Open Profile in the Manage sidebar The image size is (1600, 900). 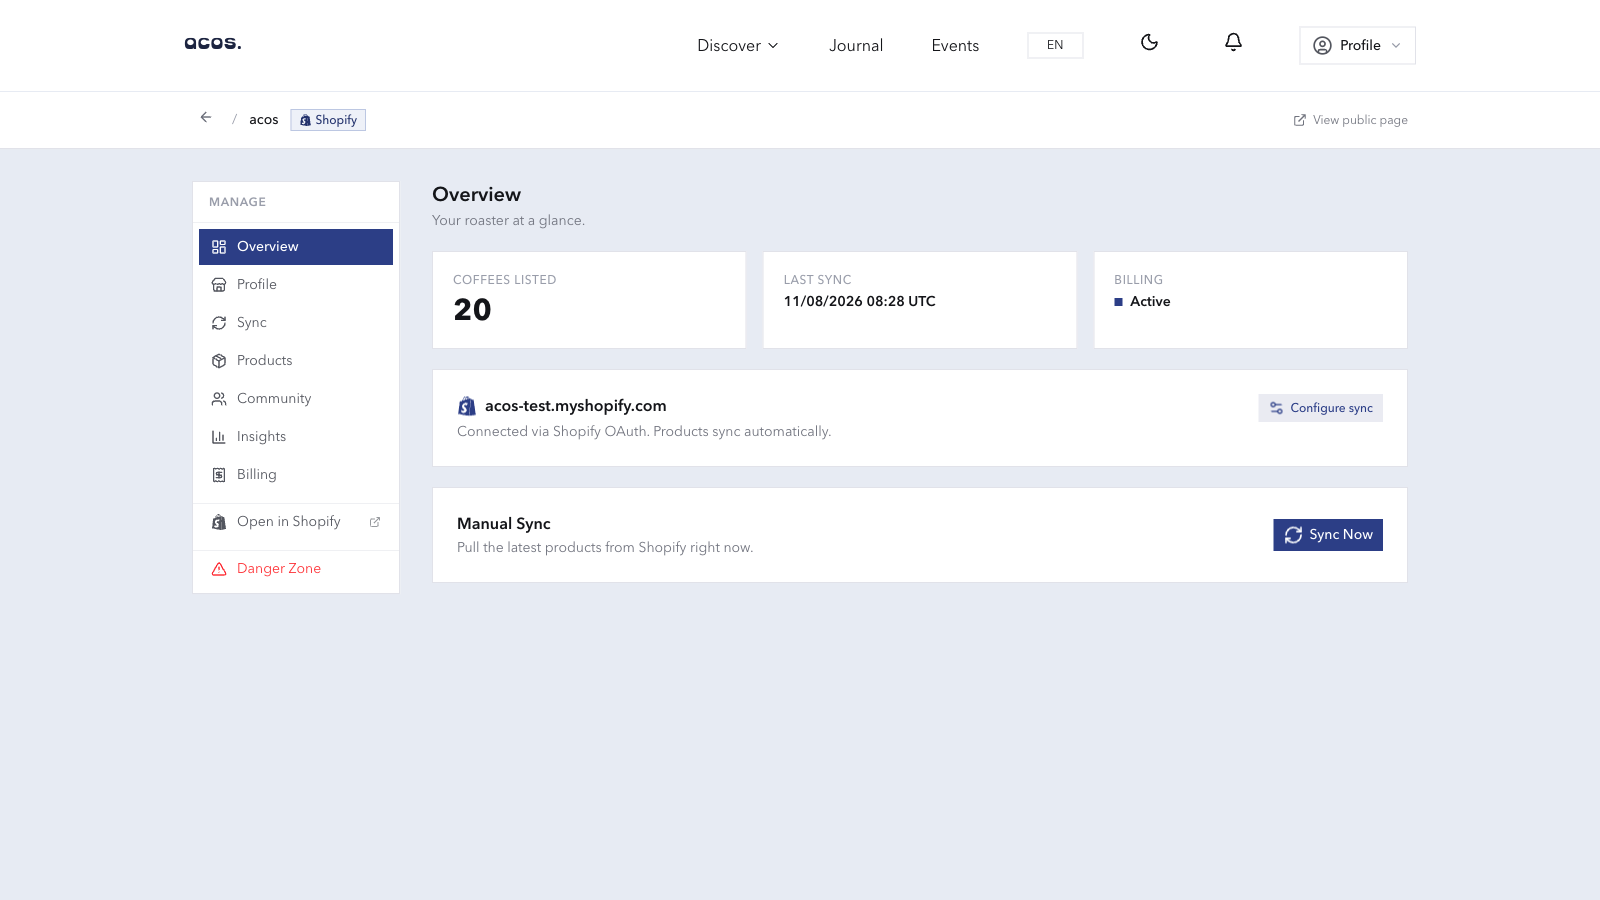[x=296, y=285]
